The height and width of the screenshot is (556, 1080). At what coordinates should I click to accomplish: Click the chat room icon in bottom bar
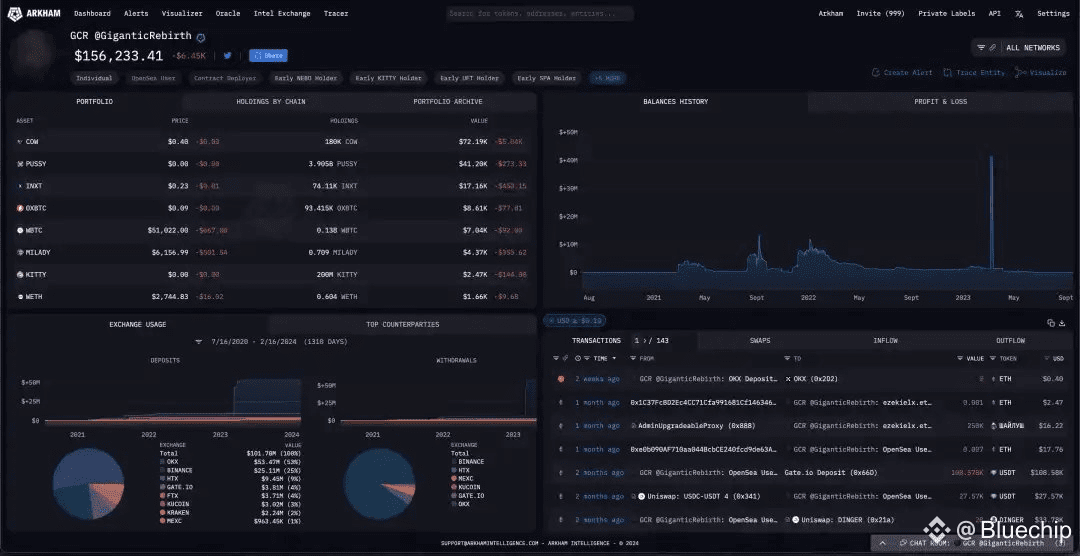(902, 543)
